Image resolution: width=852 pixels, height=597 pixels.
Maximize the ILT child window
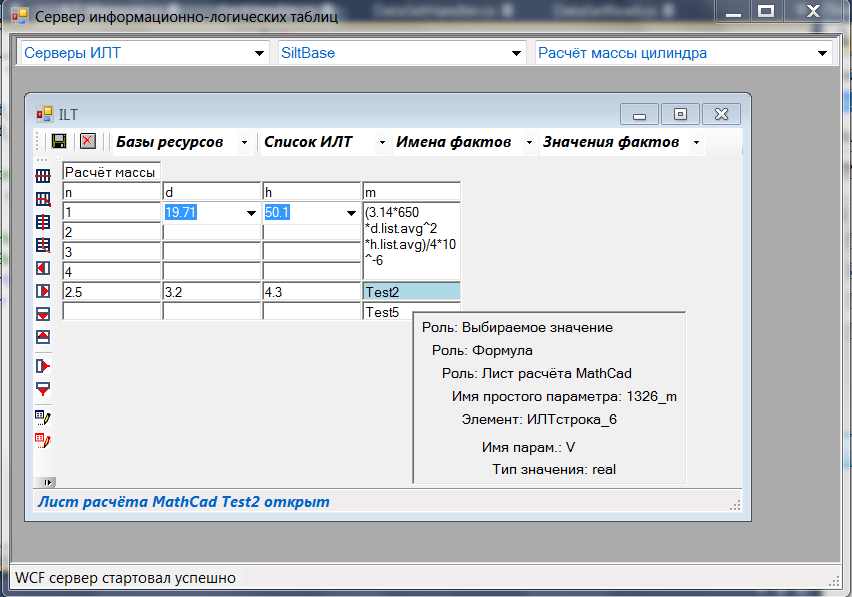pyautogui.click(x=680, y=115)
